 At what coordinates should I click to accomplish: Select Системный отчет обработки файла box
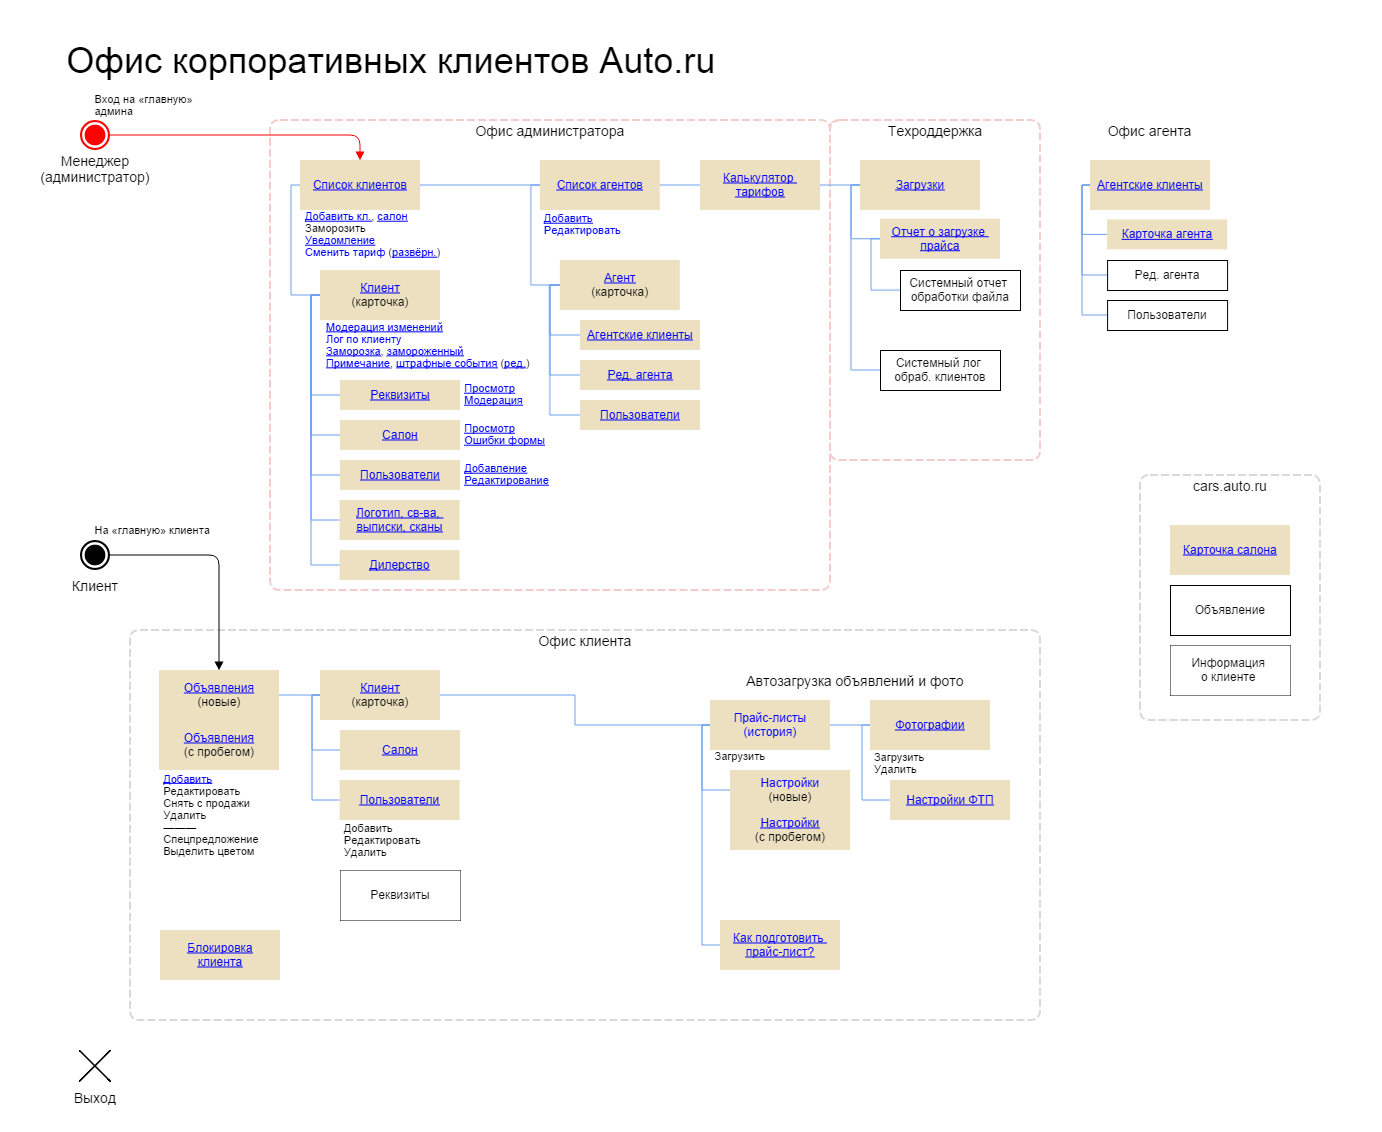click(x=960, y=290)
